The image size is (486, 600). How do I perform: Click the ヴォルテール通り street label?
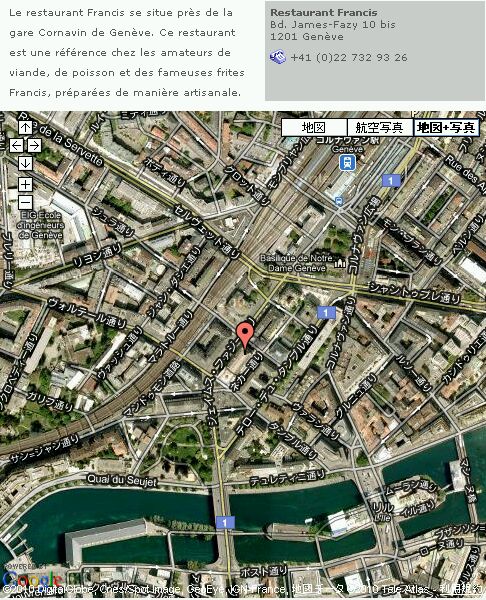tap(87, 313)
